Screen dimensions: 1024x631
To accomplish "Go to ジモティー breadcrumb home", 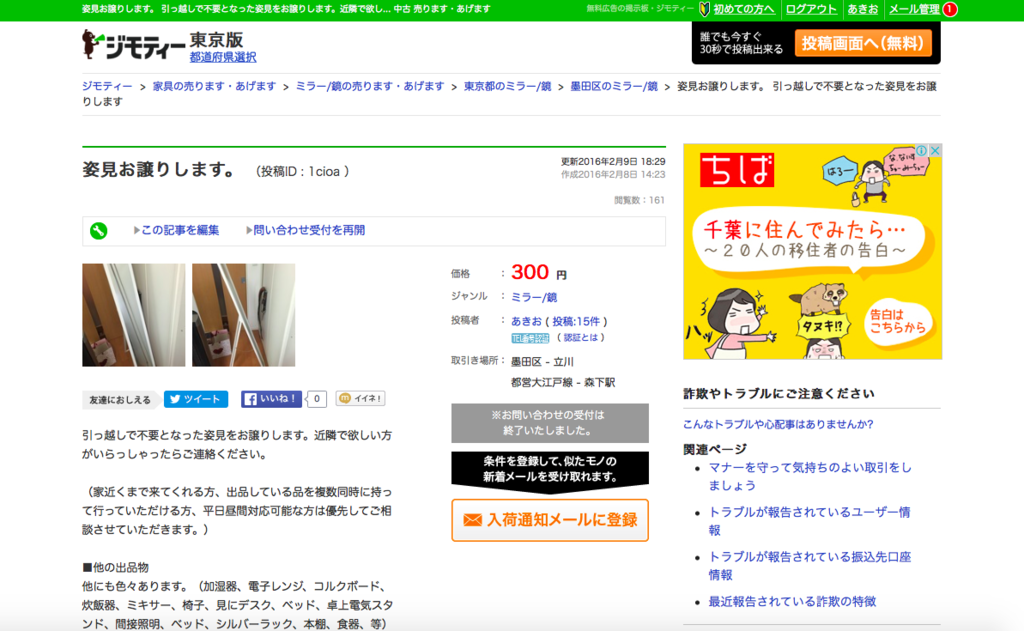I will click(107, 86).
